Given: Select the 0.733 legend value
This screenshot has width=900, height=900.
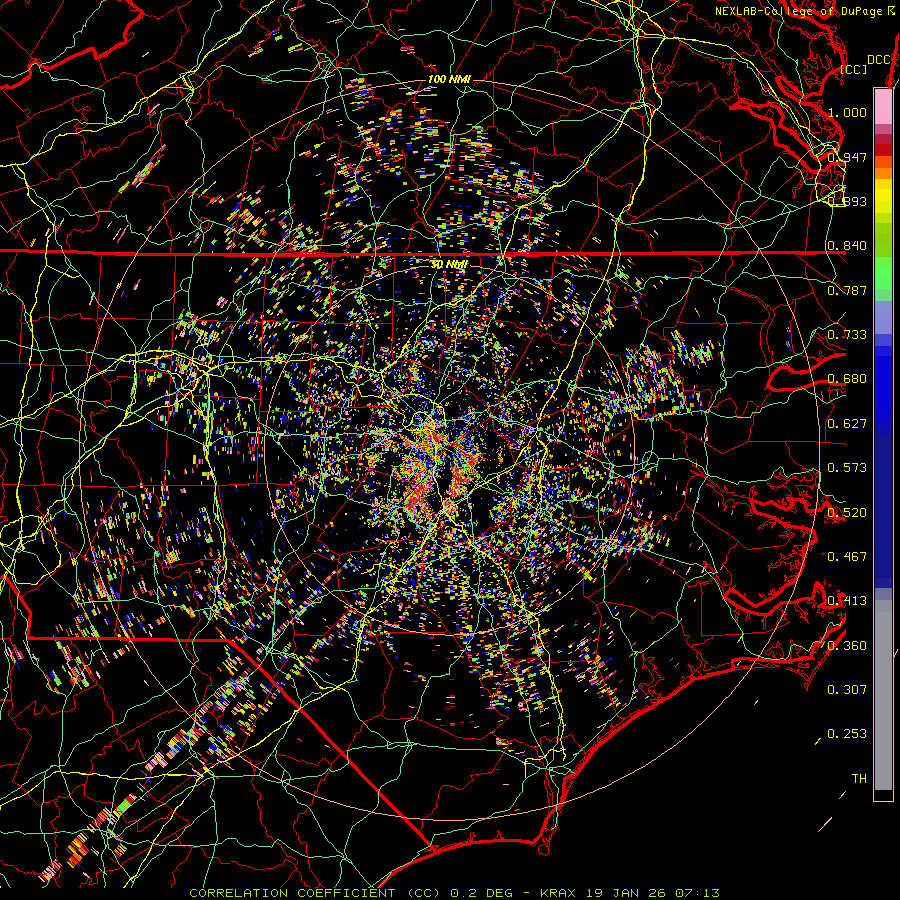Looking at the screenshot, I should coord(847,335).
